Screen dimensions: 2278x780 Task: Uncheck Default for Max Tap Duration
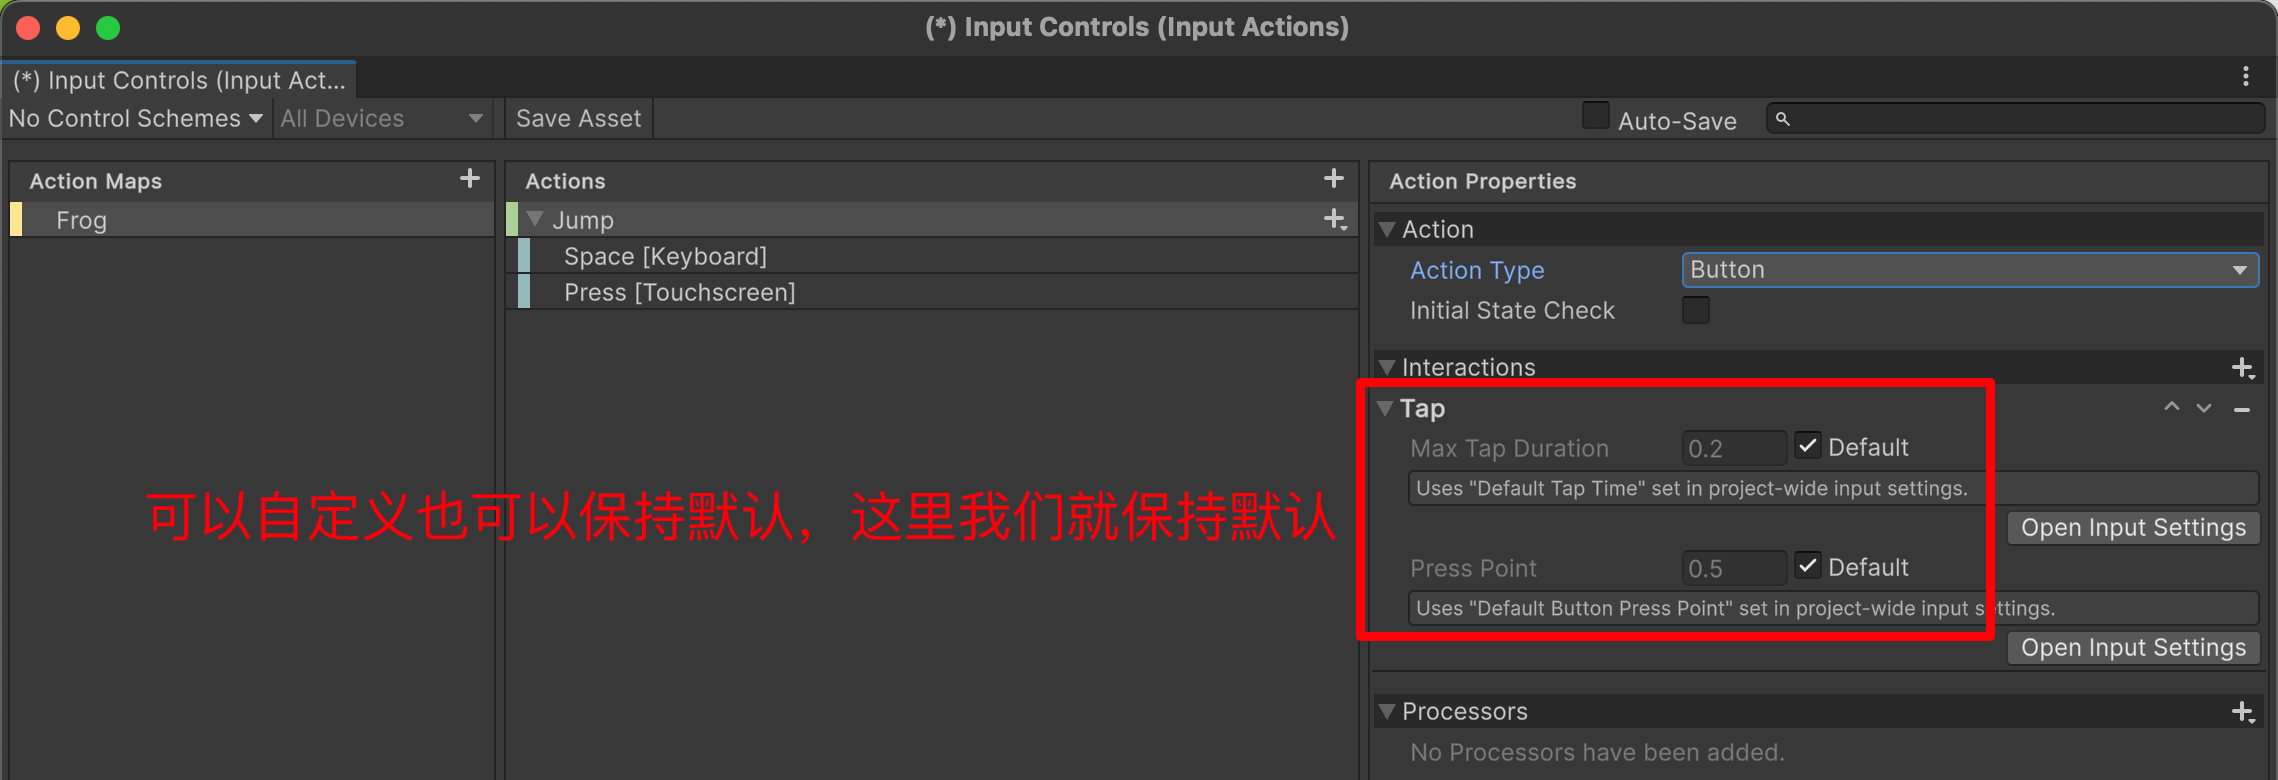pos(1808,446)
